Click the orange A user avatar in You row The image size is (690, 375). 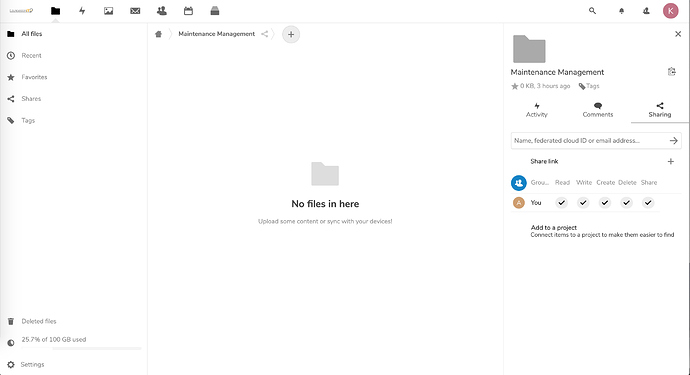click(519, 203)
